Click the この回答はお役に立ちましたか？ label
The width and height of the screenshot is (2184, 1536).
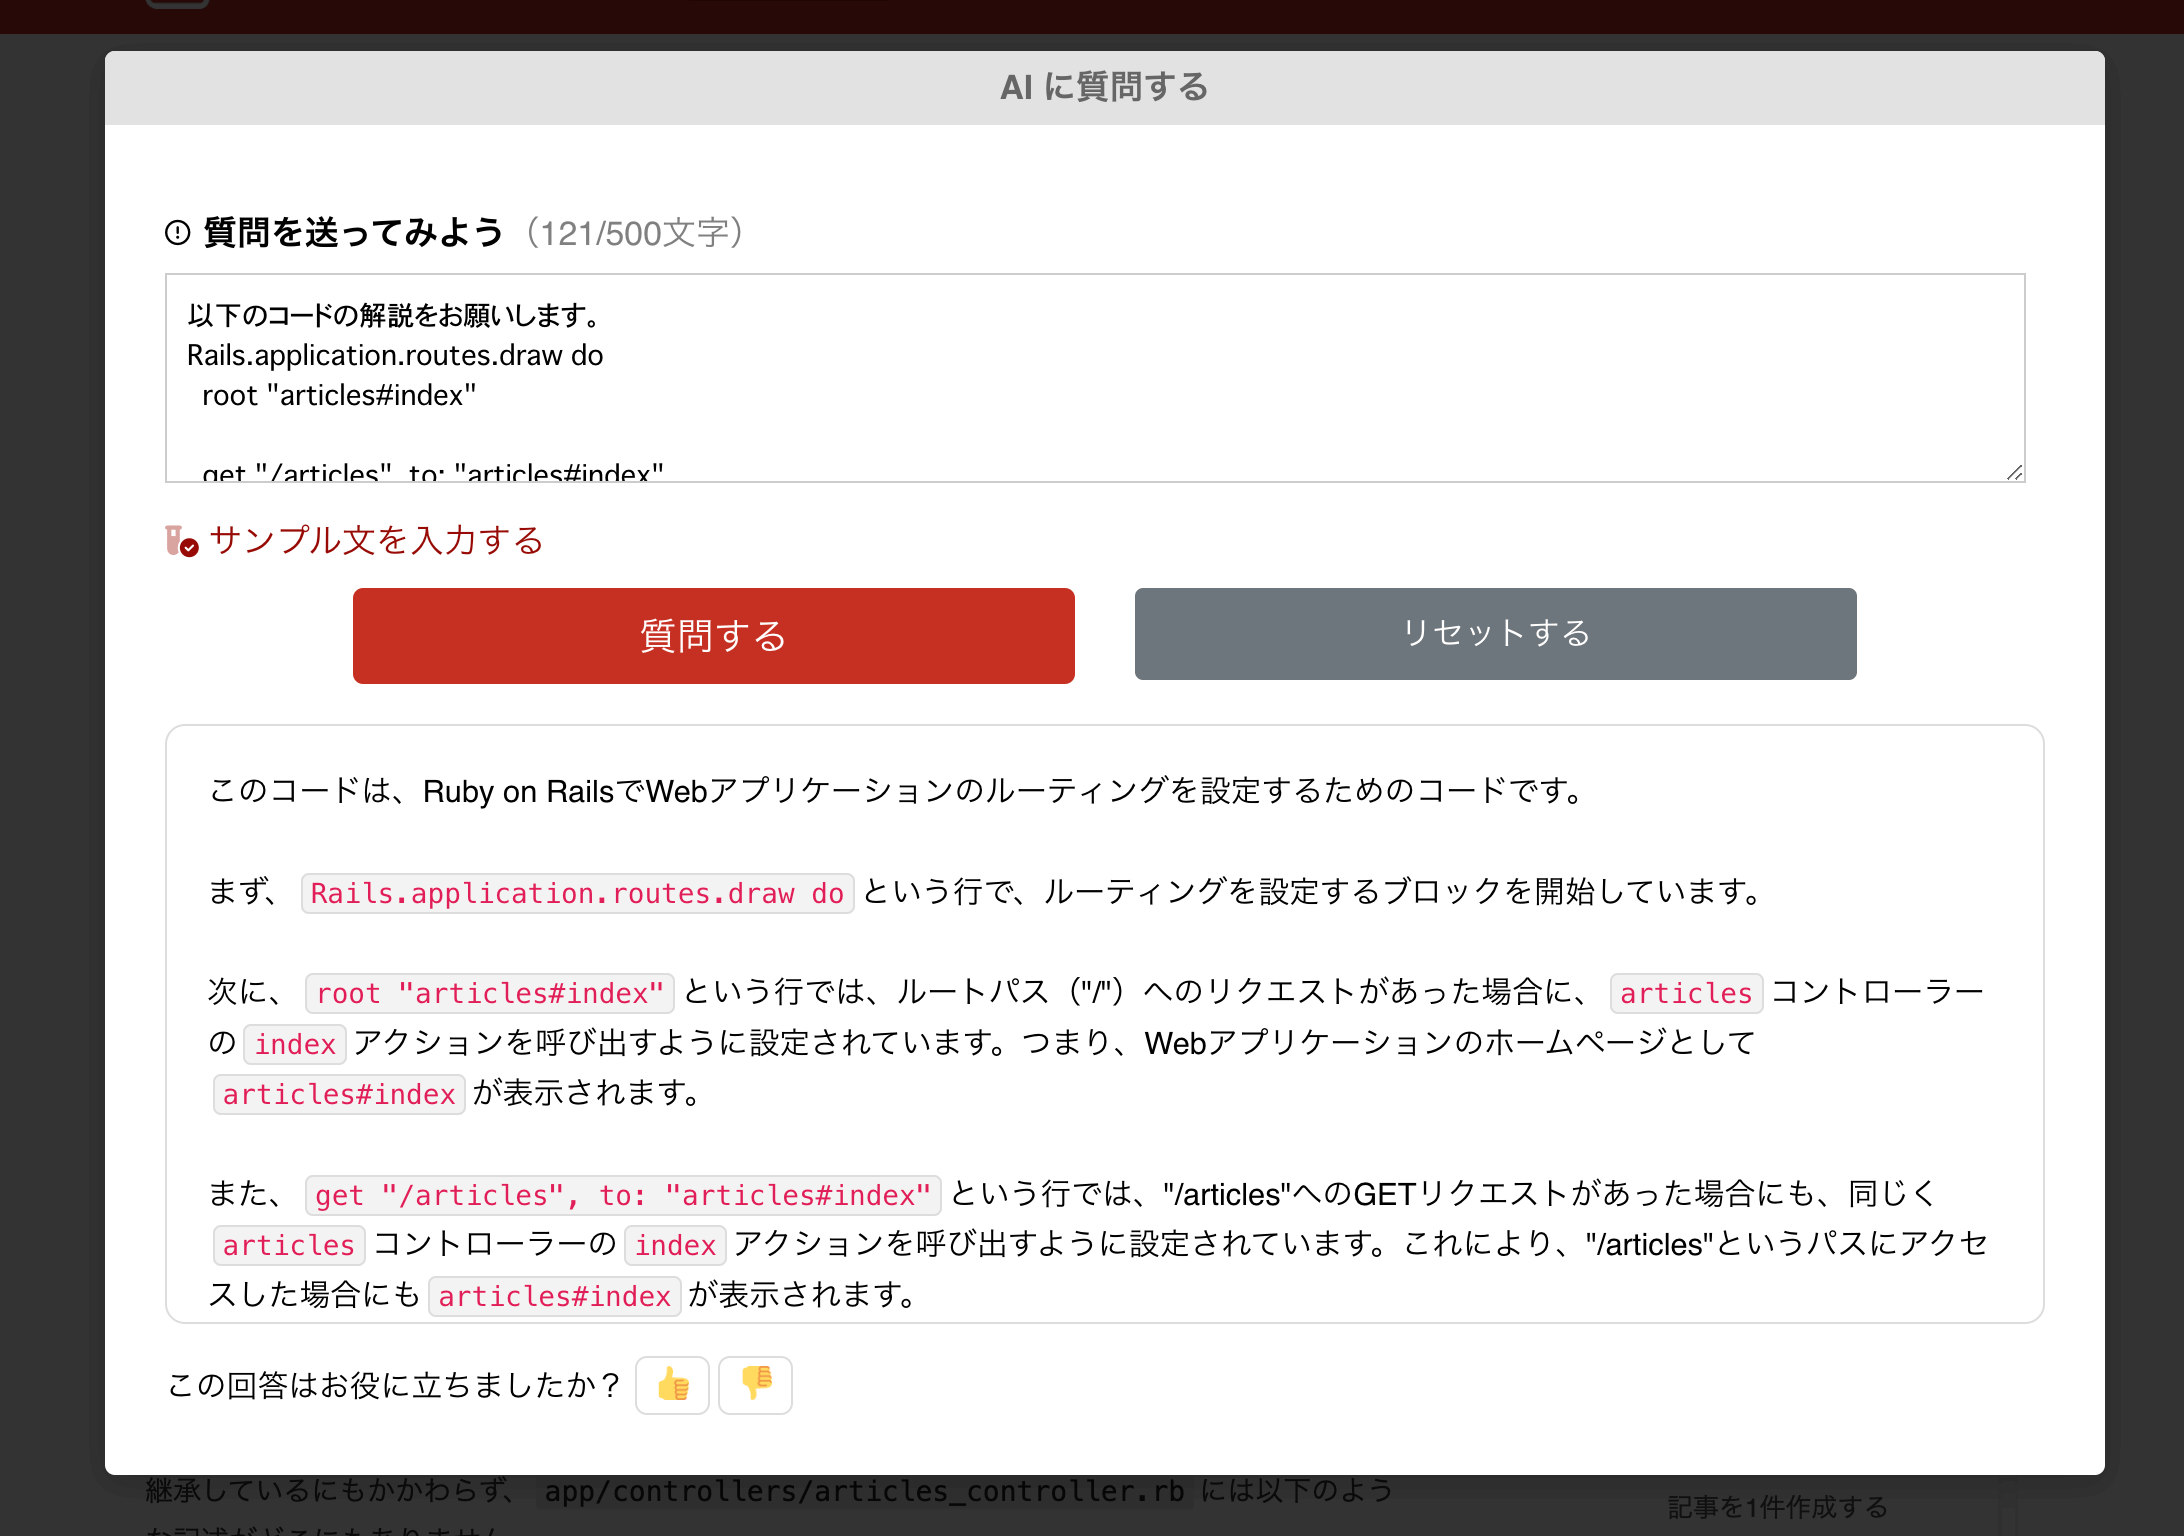(x=393, y=1385)
